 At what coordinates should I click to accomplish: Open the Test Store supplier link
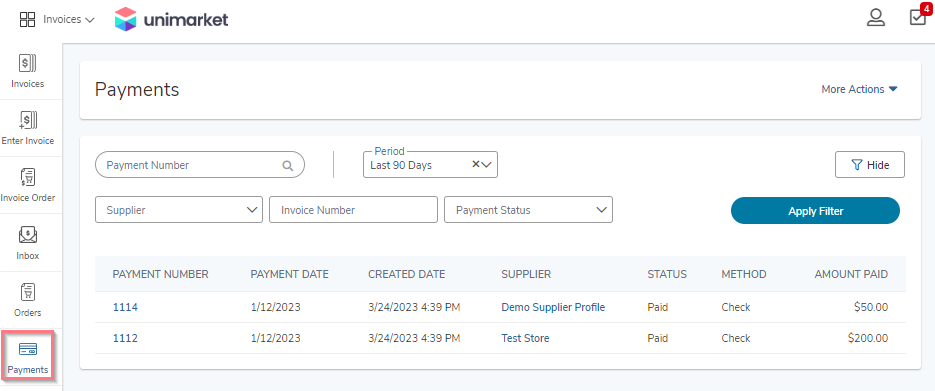pos(525,339)
